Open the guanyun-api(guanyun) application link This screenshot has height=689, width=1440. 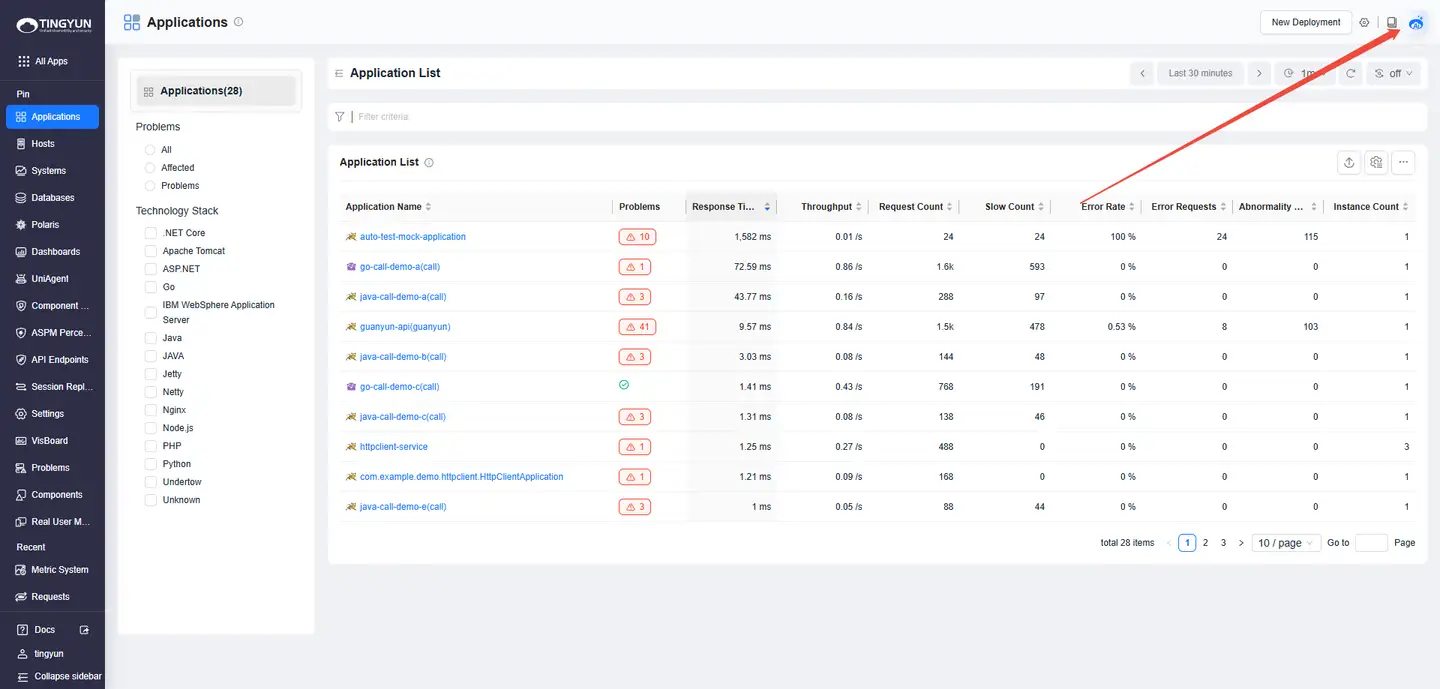pos(404,327)
